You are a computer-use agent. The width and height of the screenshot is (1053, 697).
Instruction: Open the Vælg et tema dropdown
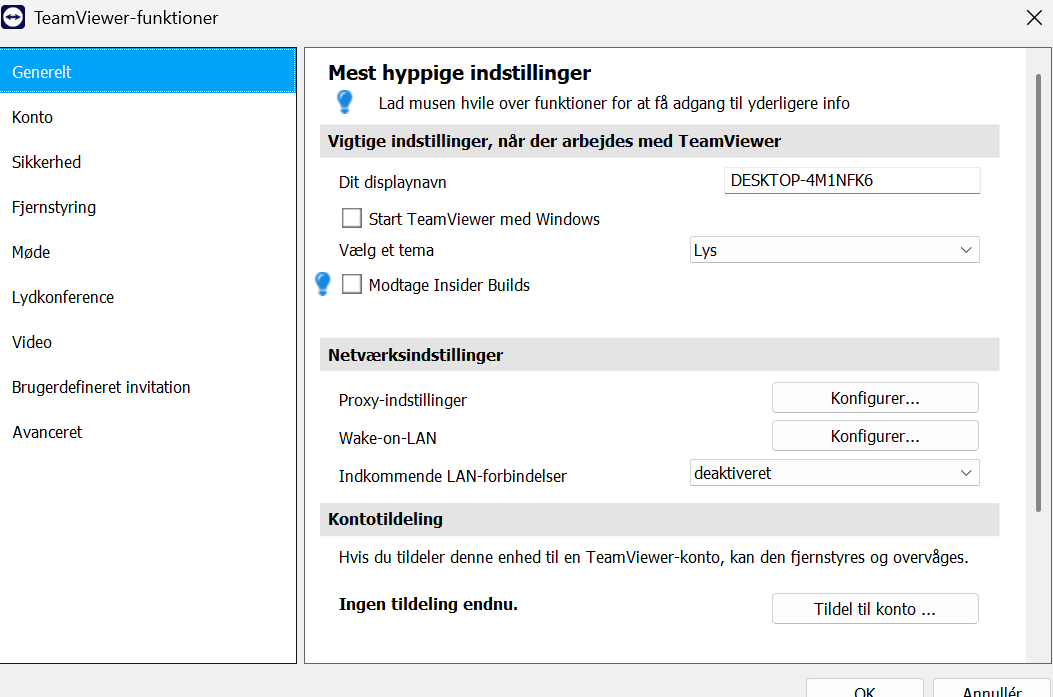(x=835, y=250)
